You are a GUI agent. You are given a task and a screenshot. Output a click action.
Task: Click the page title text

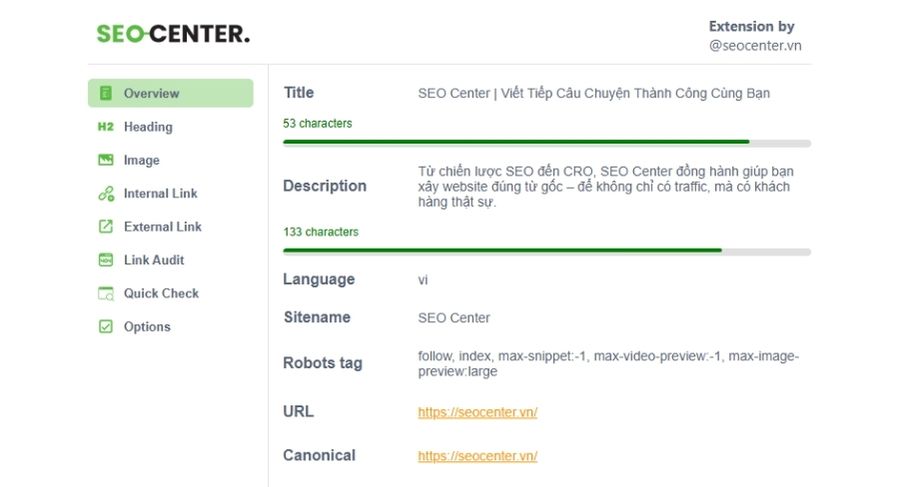pos(594,93)
